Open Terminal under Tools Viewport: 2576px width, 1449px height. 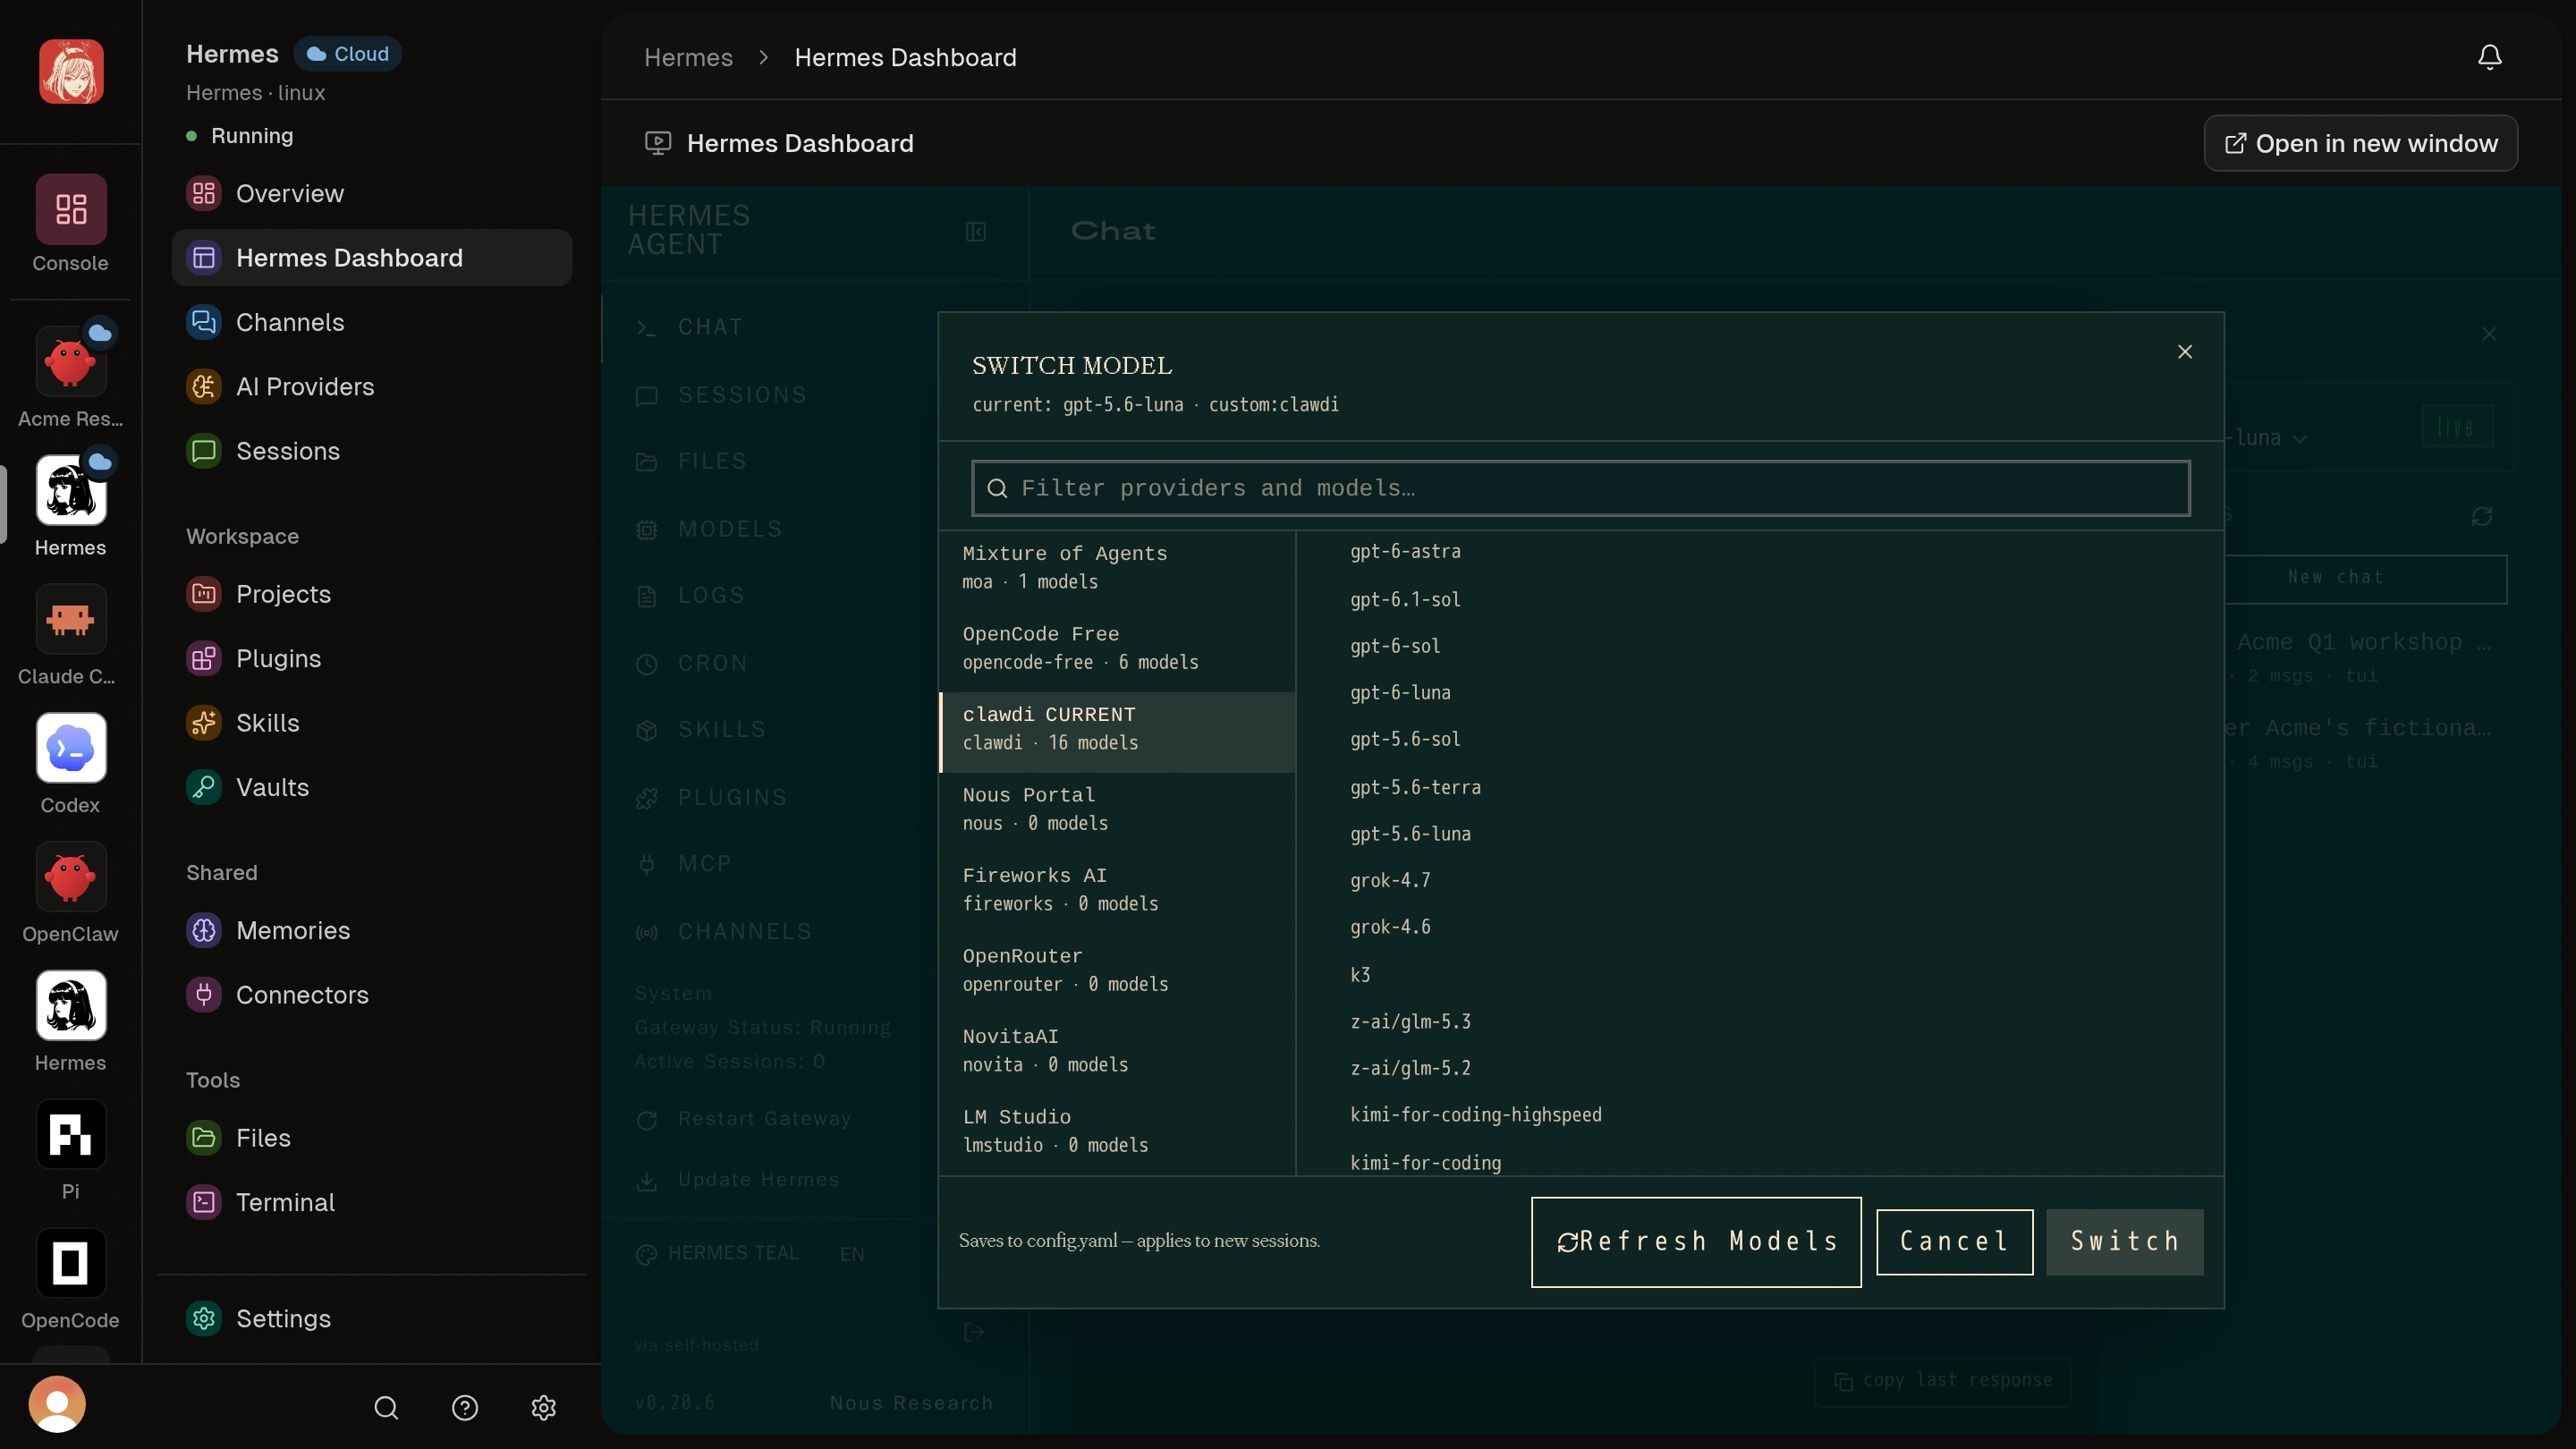point(372,1202)
